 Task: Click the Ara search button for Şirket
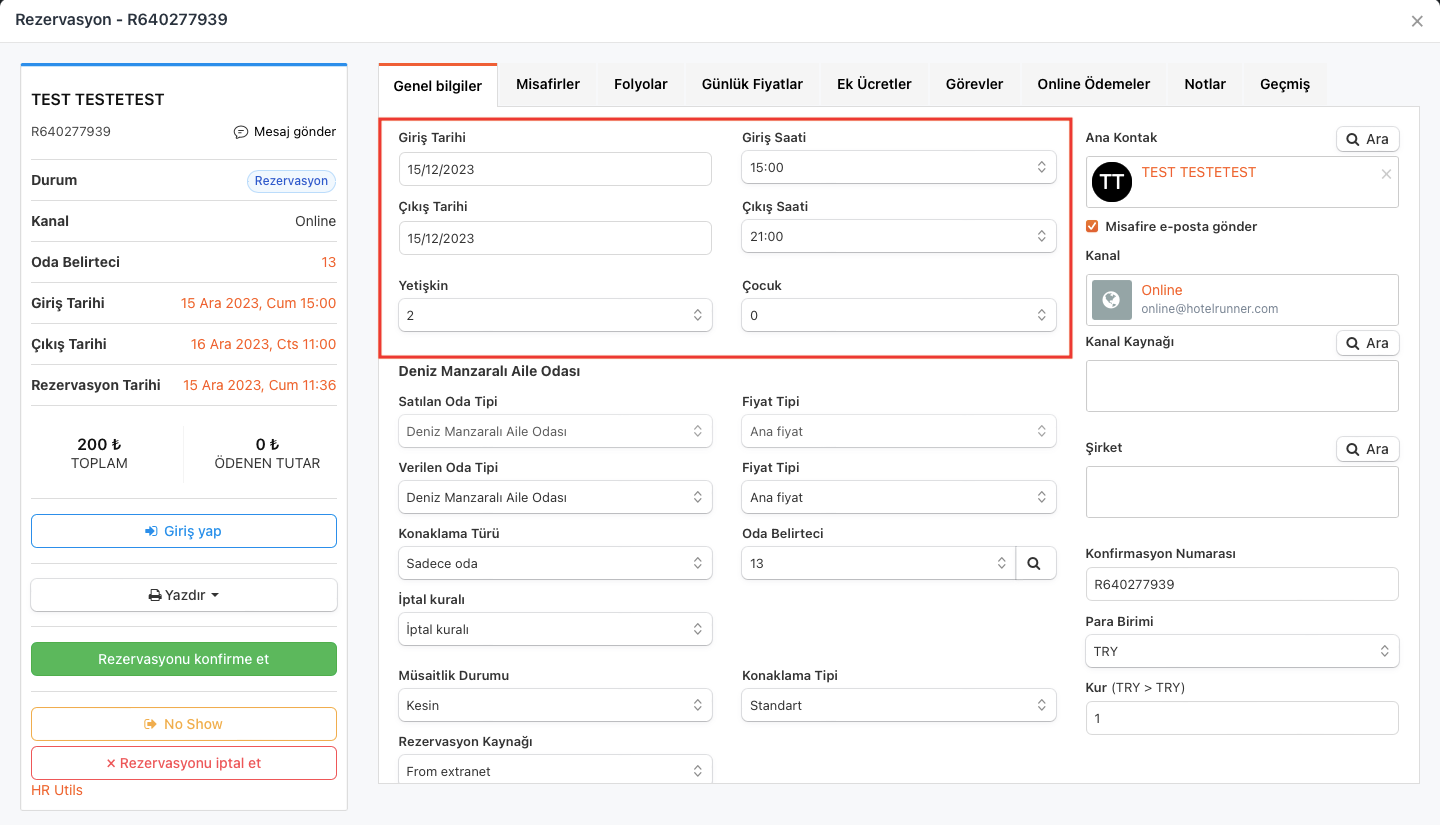pos(1367,449)
